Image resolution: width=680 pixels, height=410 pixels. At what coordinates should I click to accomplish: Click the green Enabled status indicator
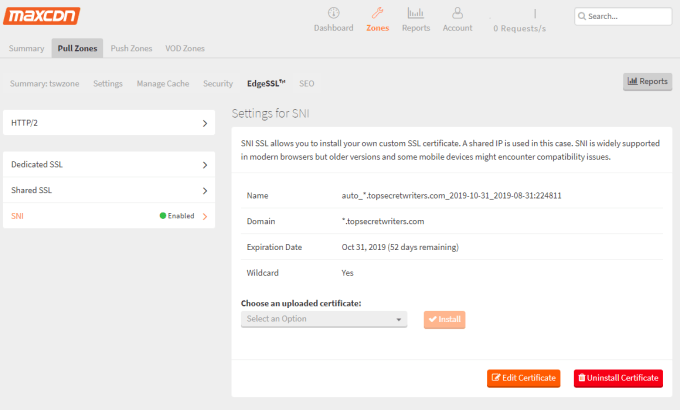click(163, 216)
